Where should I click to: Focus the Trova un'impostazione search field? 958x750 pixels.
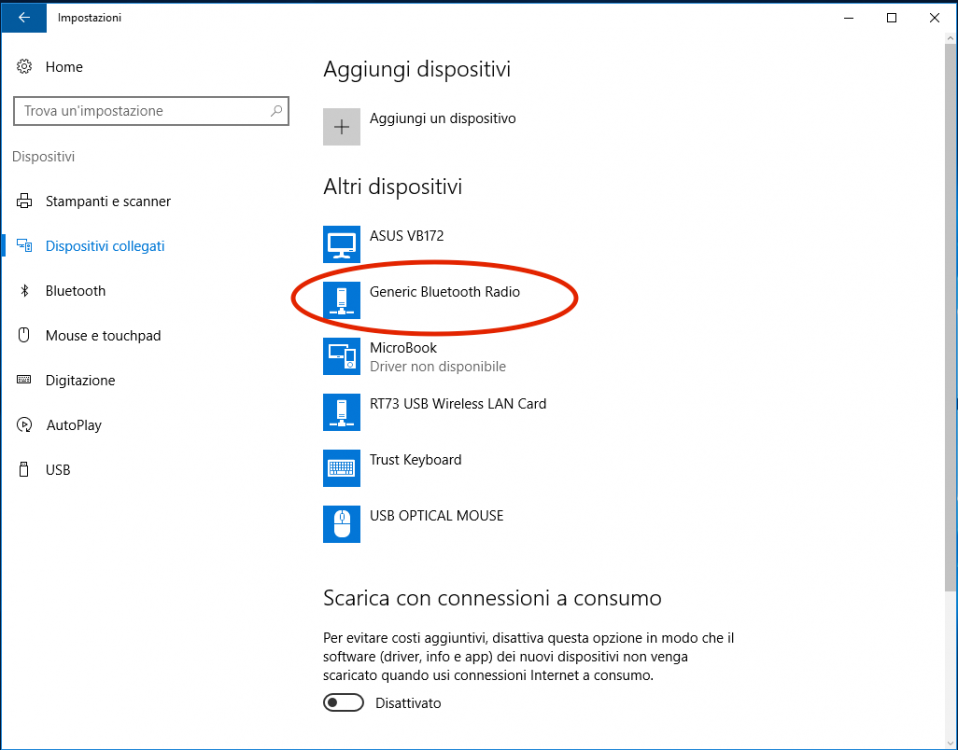pyautogui.click(x=151, y=111)
